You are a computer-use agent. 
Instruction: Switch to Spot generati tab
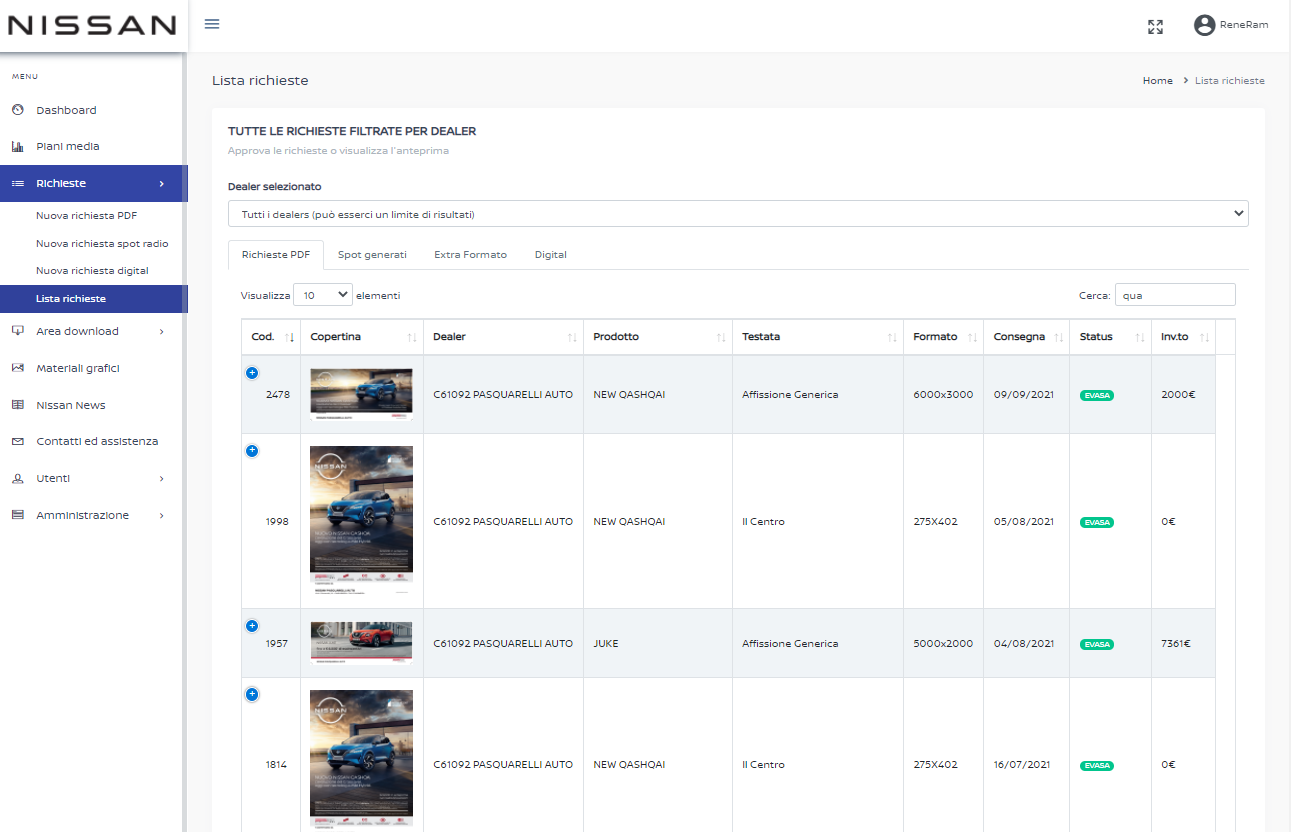coord(372,255)
